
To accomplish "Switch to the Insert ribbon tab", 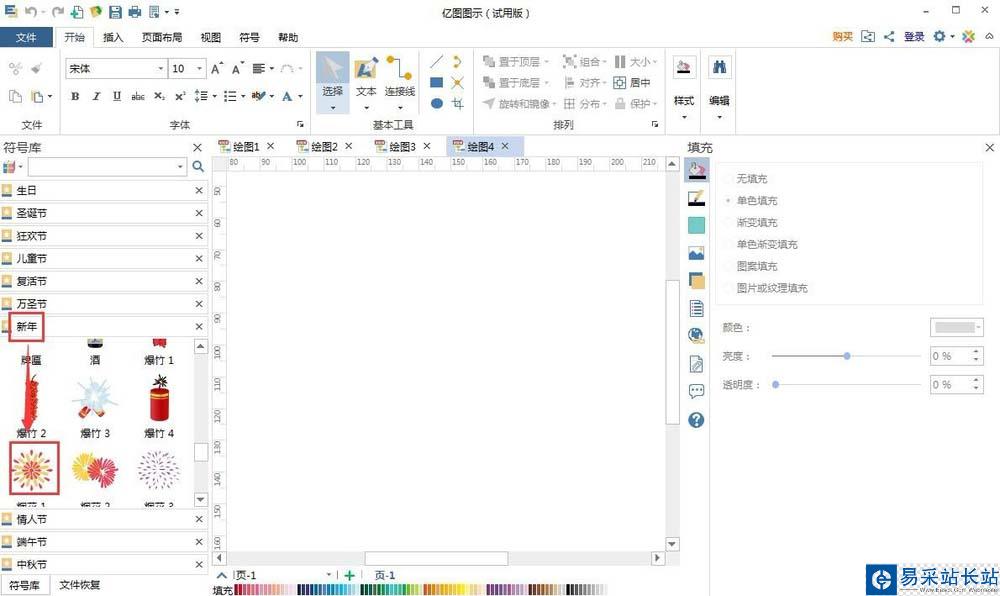I will click(x=113, y=38).
